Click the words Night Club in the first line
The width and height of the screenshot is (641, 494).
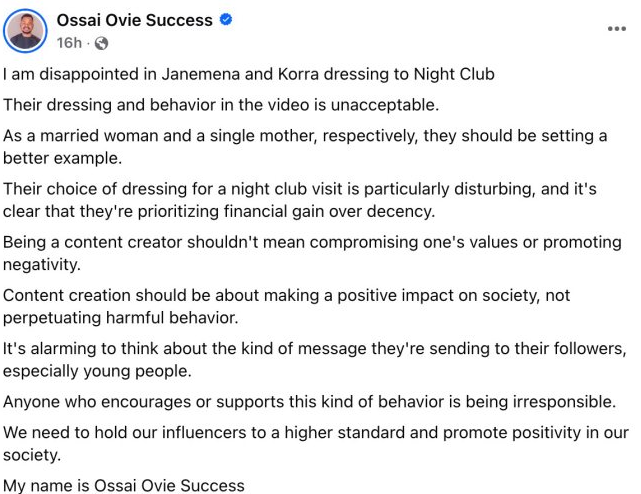click(452, 74)
